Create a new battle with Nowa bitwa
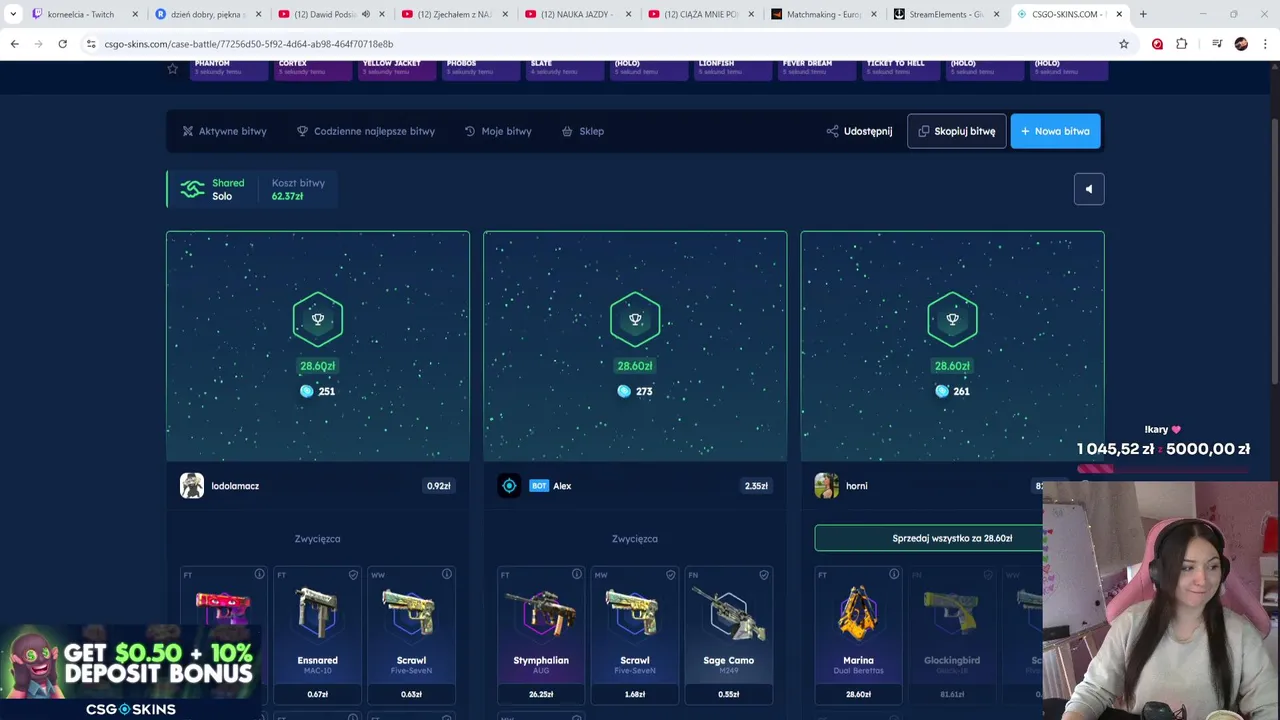This screenshot has height=720, width=1280. 1055,131
